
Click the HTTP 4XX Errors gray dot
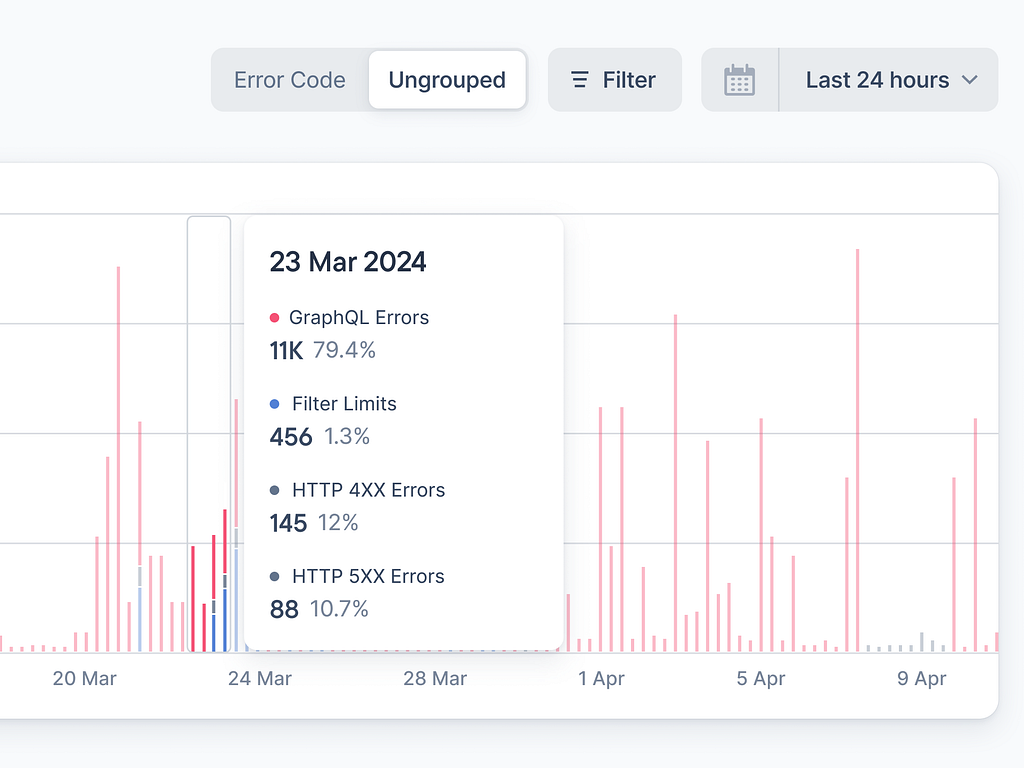[x=275, y=490]
